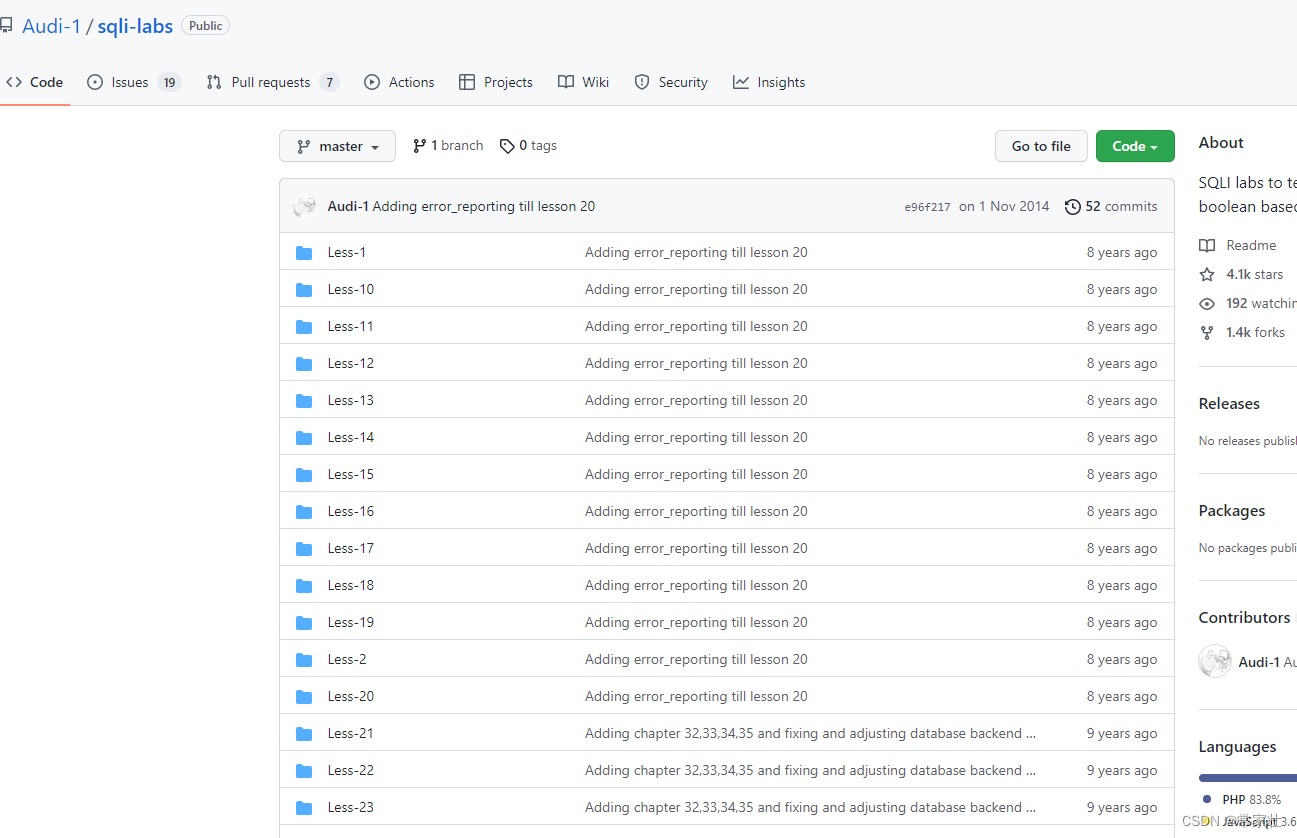Open the Less-15 folder name
This screenshot has width=1297, height=838.
(x=351, y=475)
